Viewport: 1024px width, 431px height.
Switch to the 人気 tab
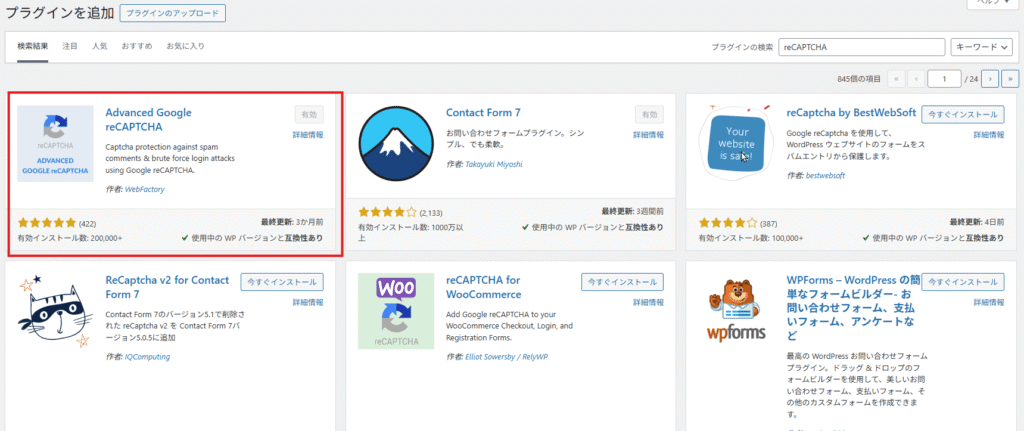(100, 46)
